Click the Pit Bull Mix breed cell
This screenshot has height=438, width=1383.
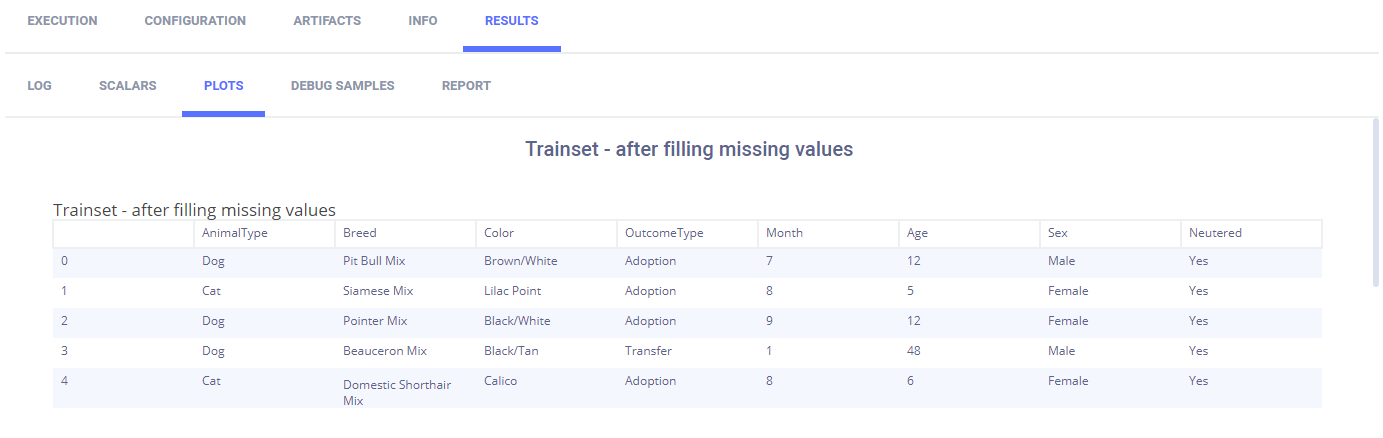(x=374, y=261)
